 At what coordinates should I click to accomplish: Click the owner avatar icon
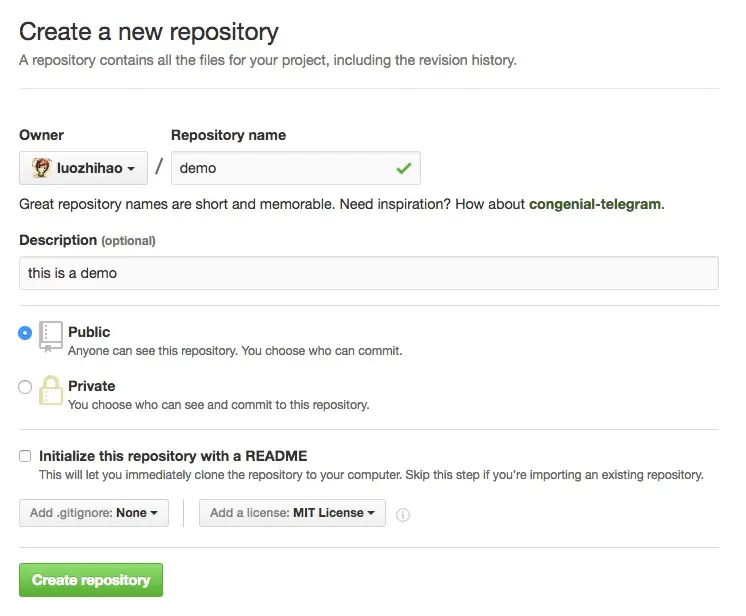pos(41,168)
